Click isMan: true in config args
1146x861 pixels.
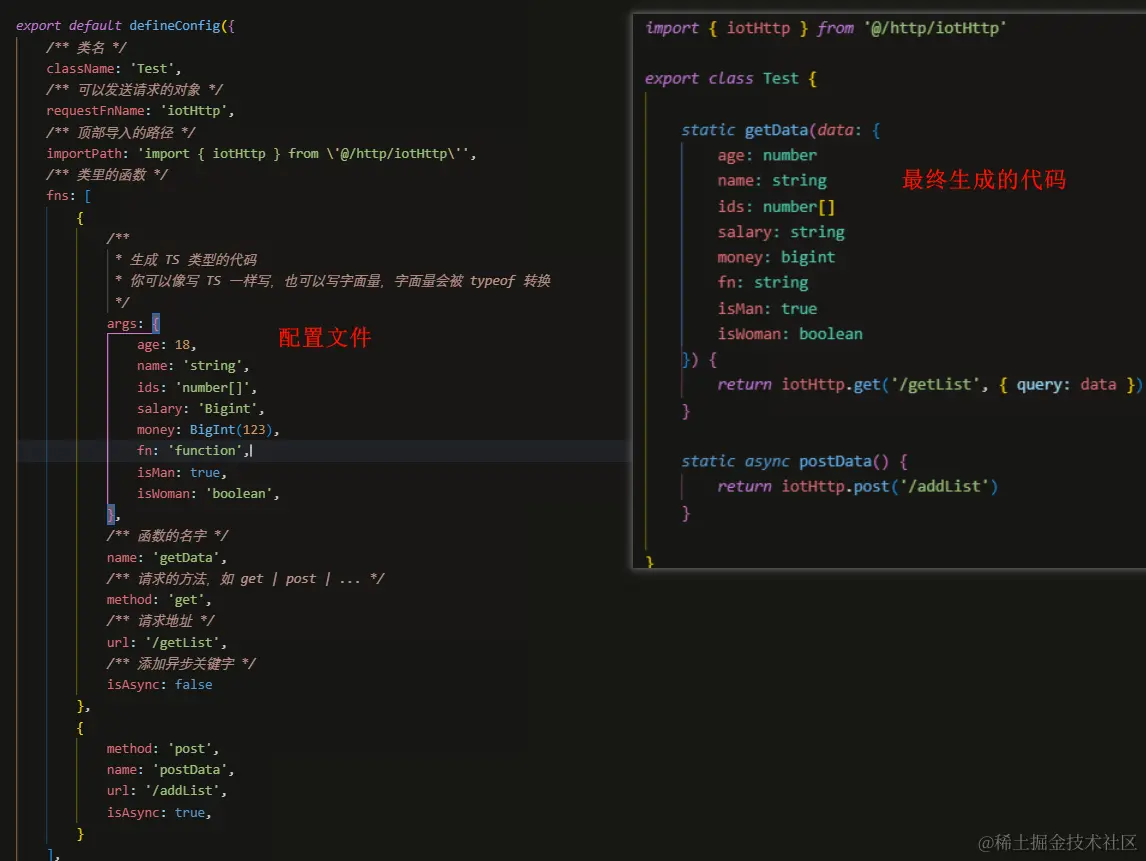click(182, 473)
